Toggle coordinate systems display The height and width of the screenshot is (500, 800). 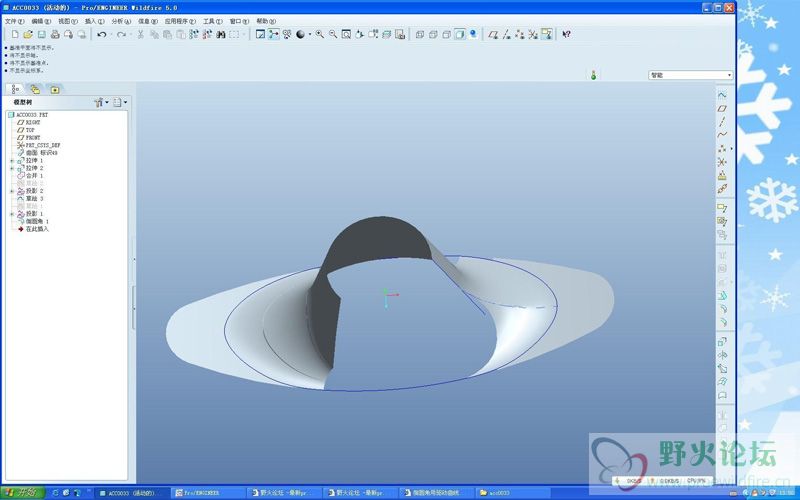pyautogui.click(x=533, y=34)
